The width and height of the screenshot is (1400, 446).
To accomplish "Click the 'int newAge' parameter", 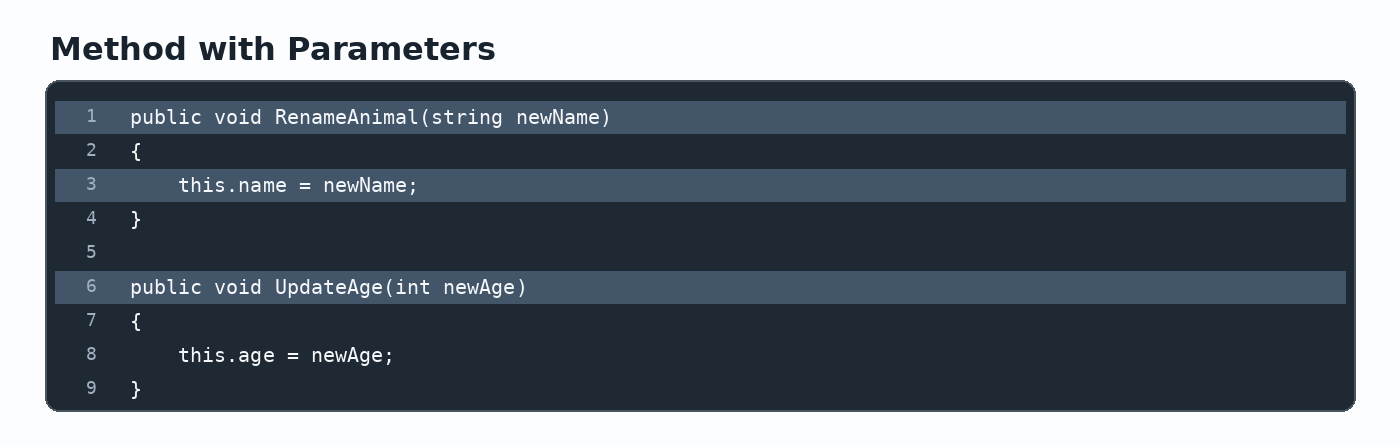I will click(x=455, y=288).
